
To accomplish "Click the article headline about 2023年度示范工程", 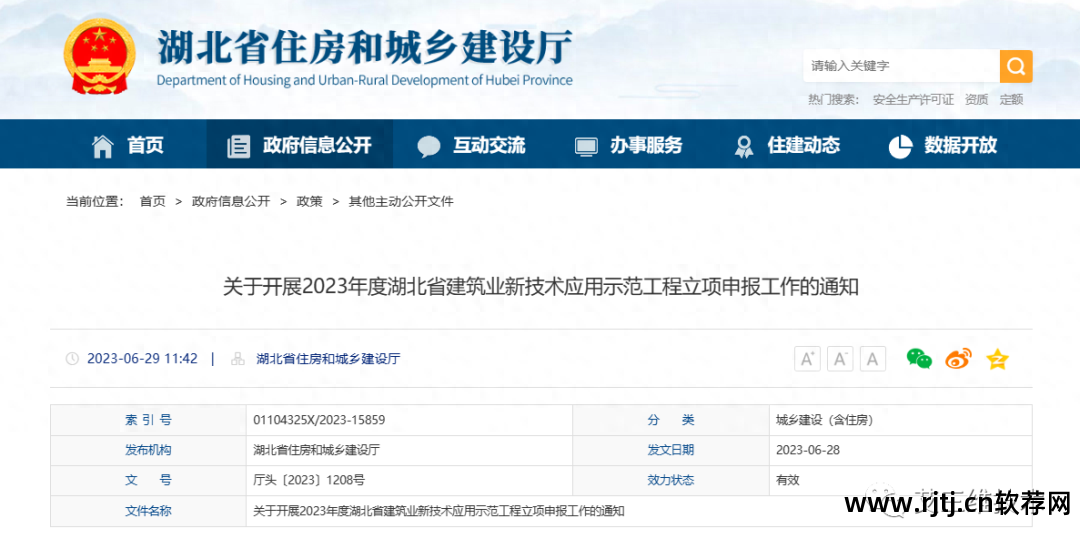I will (x=541, y=287).
